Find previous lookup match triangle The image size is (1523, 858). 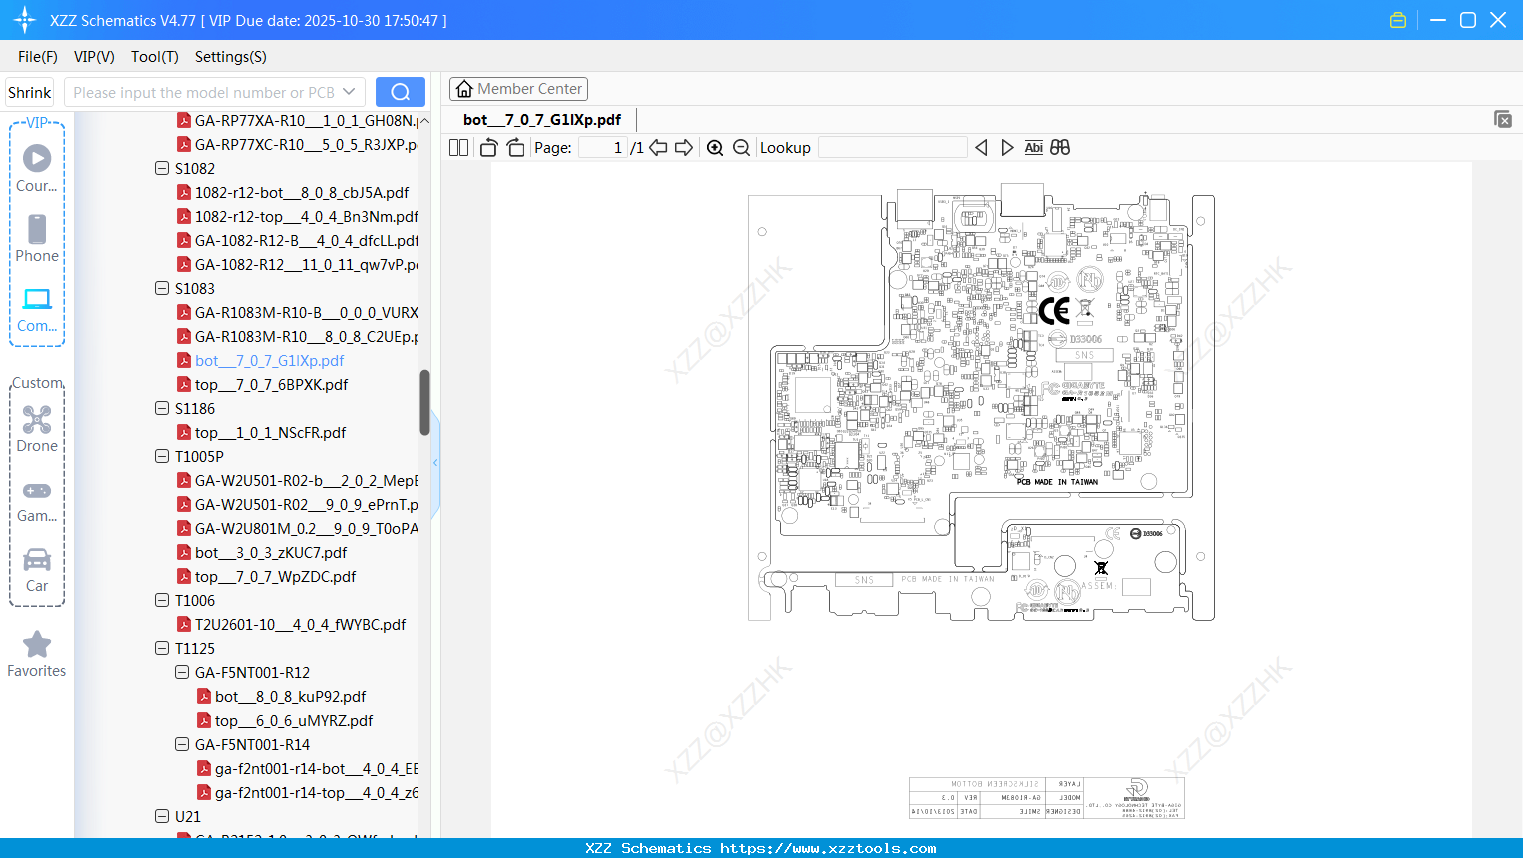[981, 148]
